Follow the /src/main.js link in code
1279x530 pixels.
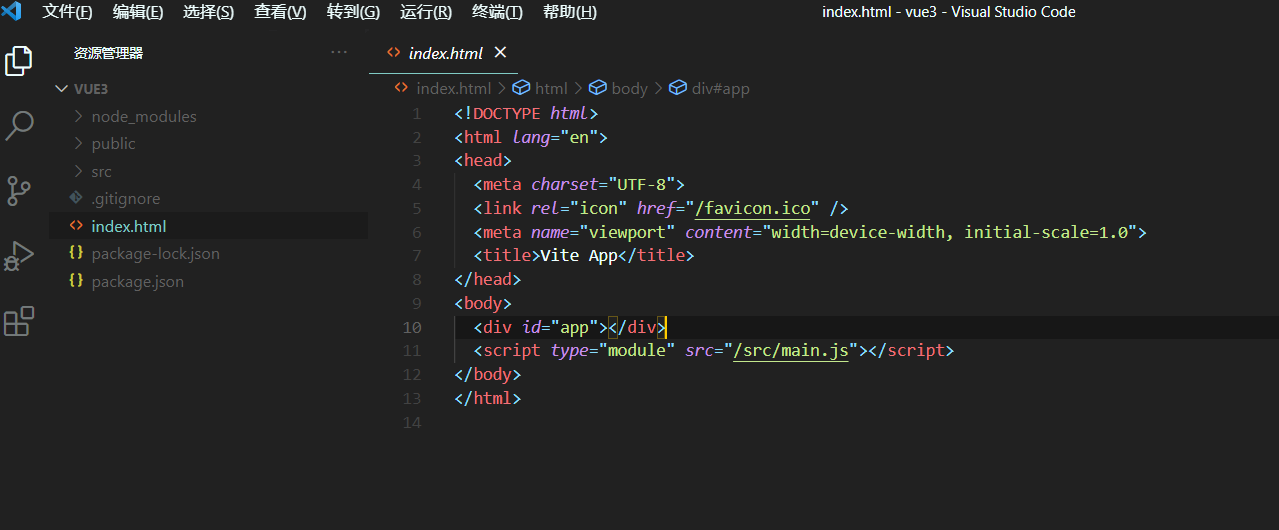[x=790, y=350]
